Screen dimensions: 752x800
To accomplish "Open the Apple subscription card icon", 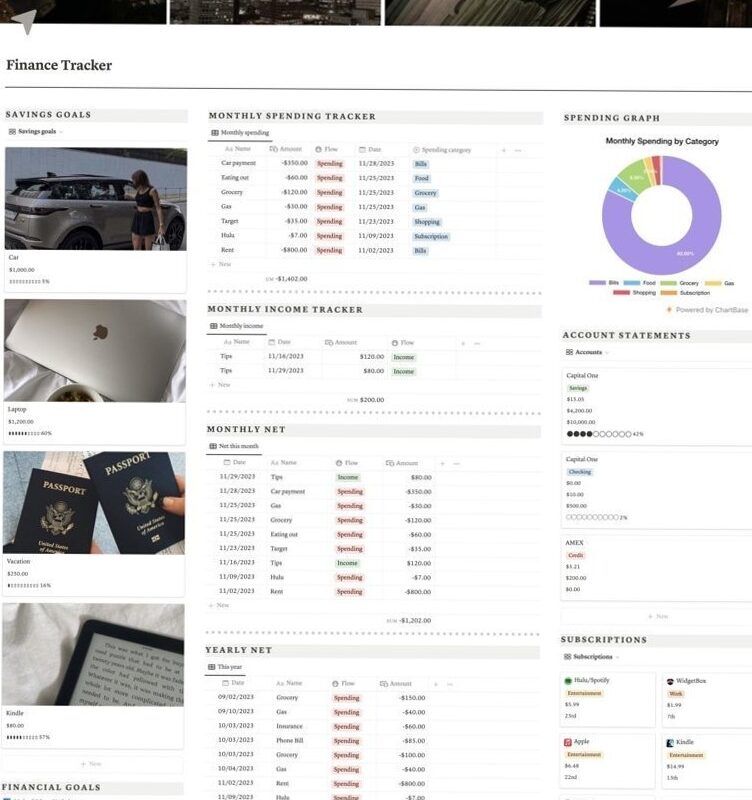I will pos(567,742).
